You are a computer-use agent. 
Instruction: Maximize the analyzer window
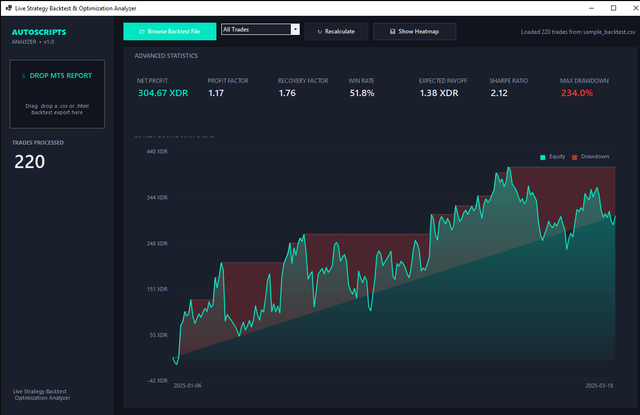(613, 8)
